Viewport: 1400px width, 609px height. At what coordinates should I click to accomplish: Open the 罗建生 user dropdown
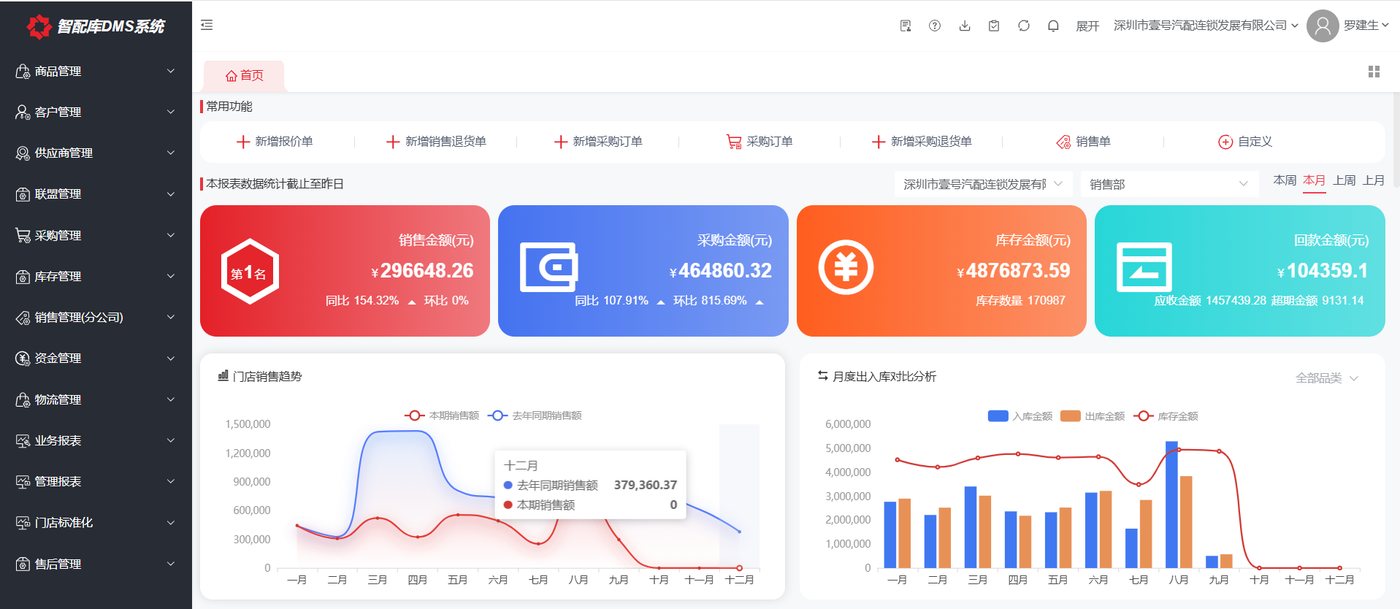1367,26
